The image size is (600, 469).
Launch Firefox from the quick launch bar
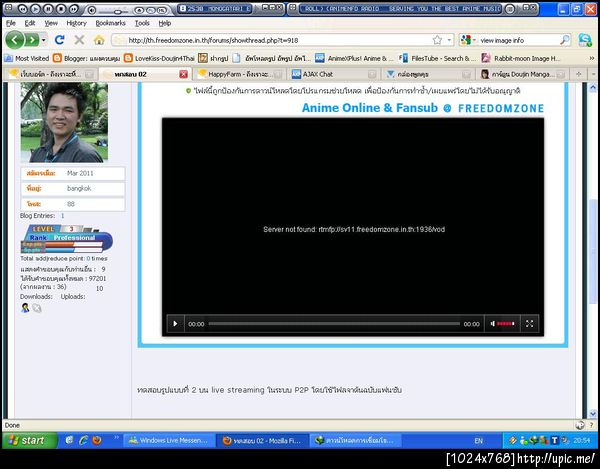coord(97,440)
